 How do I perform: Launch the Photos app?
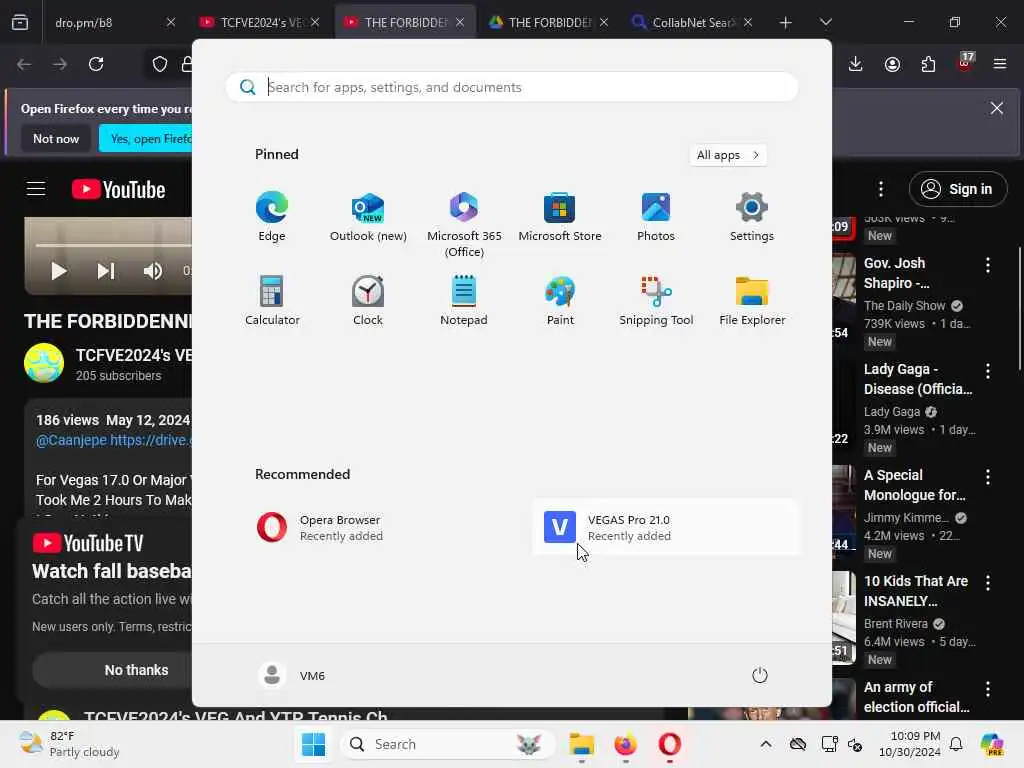pyautogui.click(x=656, y=217)
